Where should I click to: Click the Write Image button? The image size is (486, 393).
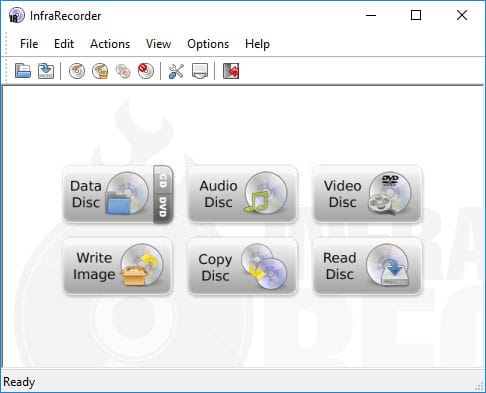tap(118, 266)
